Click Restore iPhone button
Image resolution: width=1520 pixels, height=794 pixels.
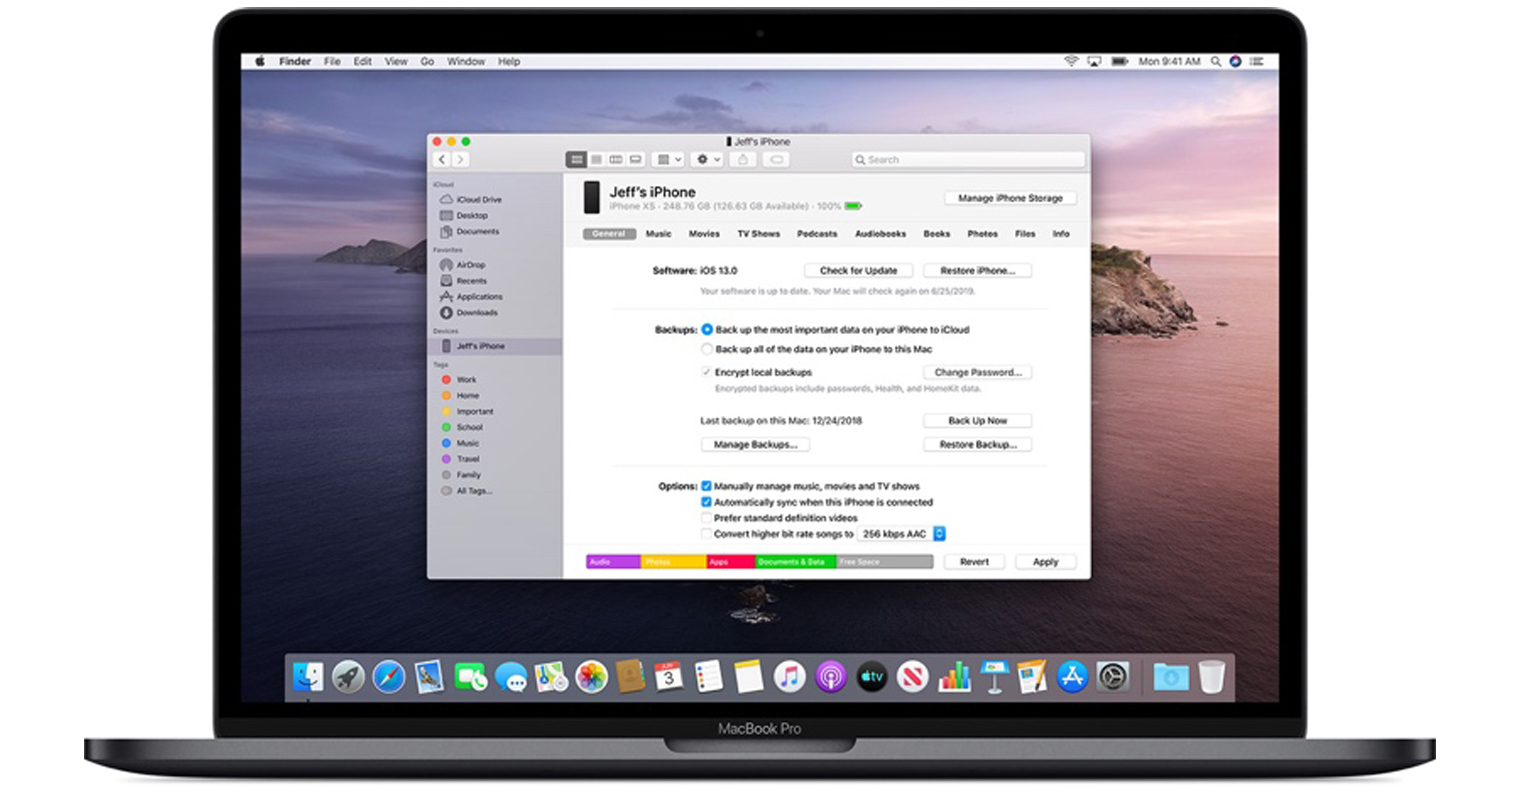coord(977,271)
